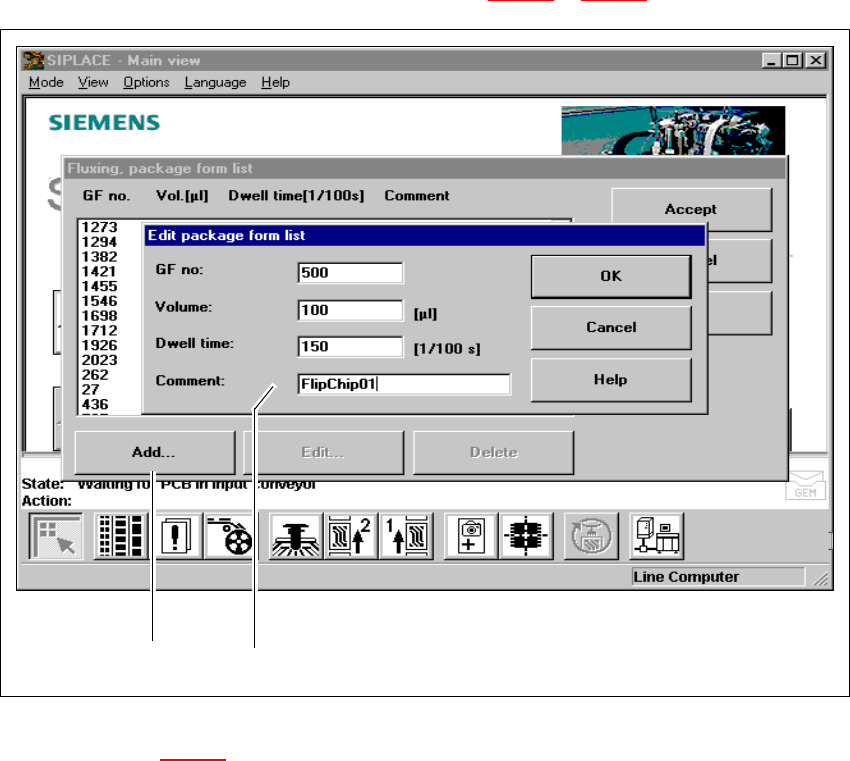Confirm the edit dialog with OK
This screenshot has width=850, height=761.
(611, 276)
